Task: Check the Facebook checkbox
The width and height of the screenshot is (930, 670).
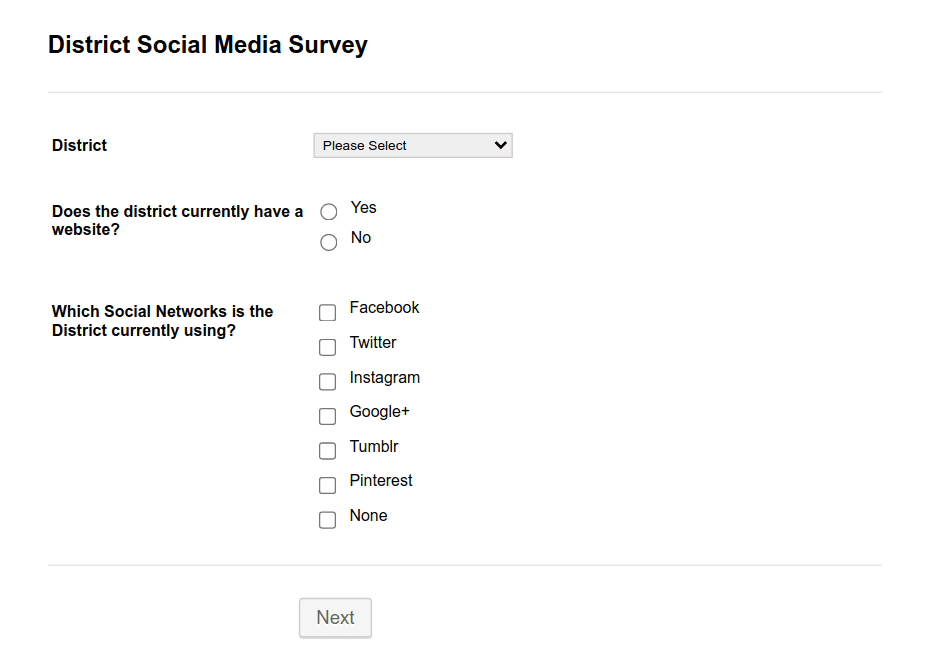Action: pos(327,312)
